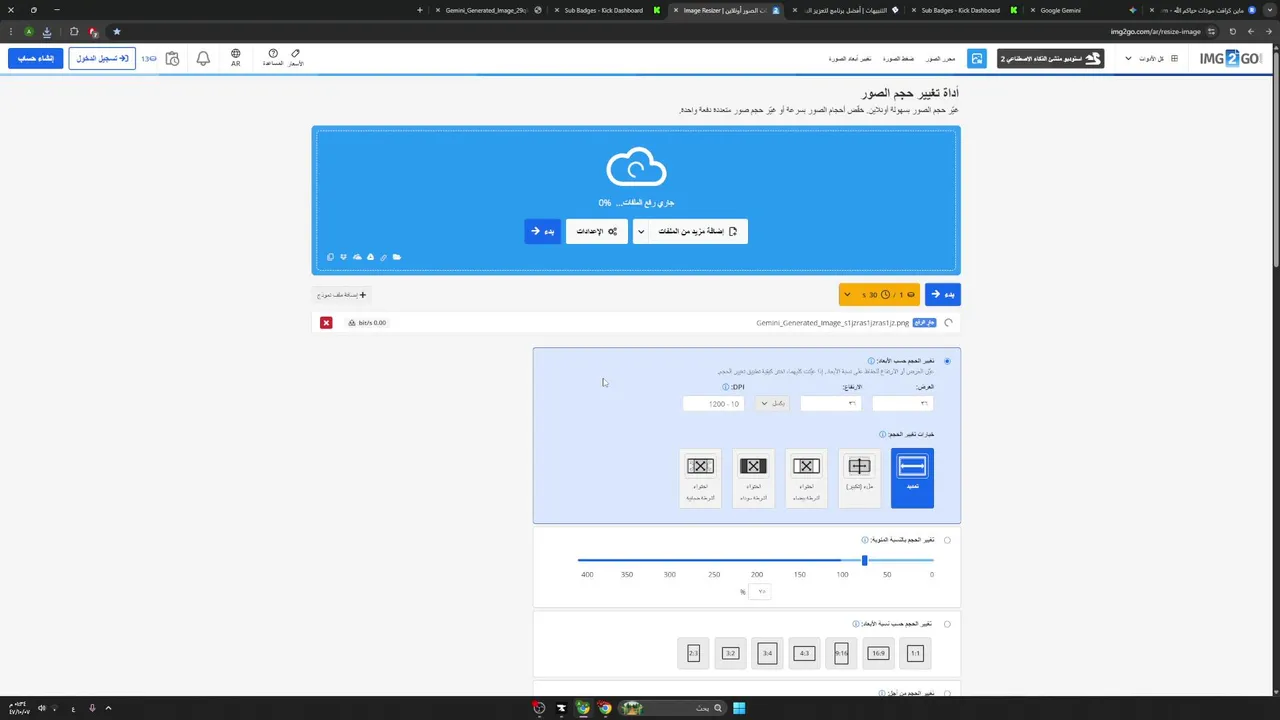Select the fill (crop) resize option tile
Image resolution: width=1280 pixels, height=720 pixels.
pyautogui.click(x=859, y=478)
